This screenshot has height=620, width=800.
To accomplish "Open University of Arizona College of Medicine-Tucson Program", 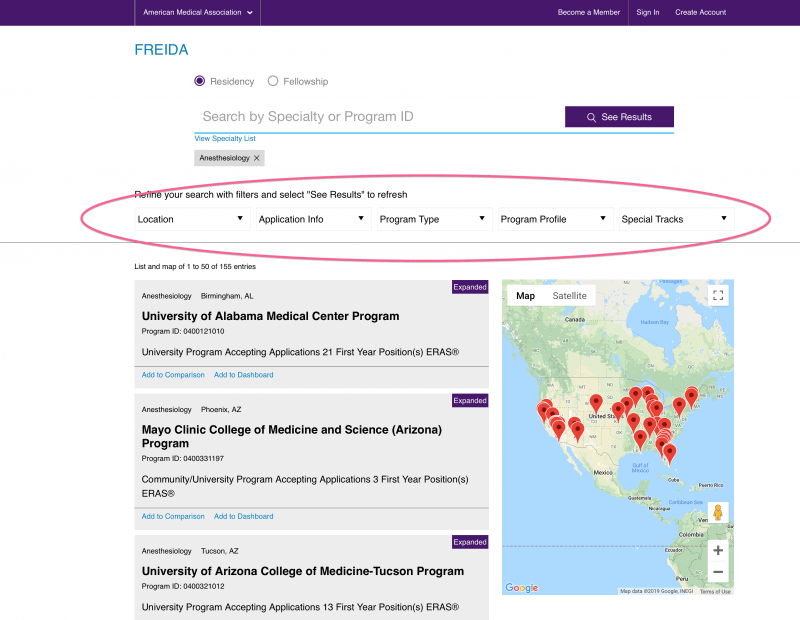I will [303, 571].
